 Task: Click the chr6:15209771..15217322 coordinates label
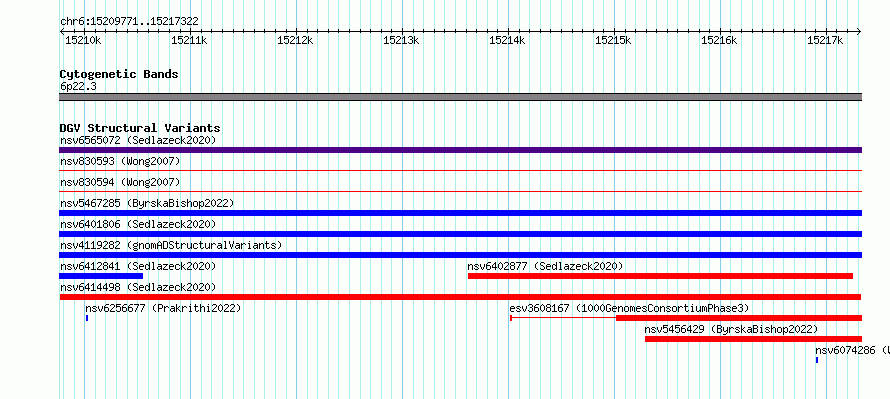tap(129, 22)
